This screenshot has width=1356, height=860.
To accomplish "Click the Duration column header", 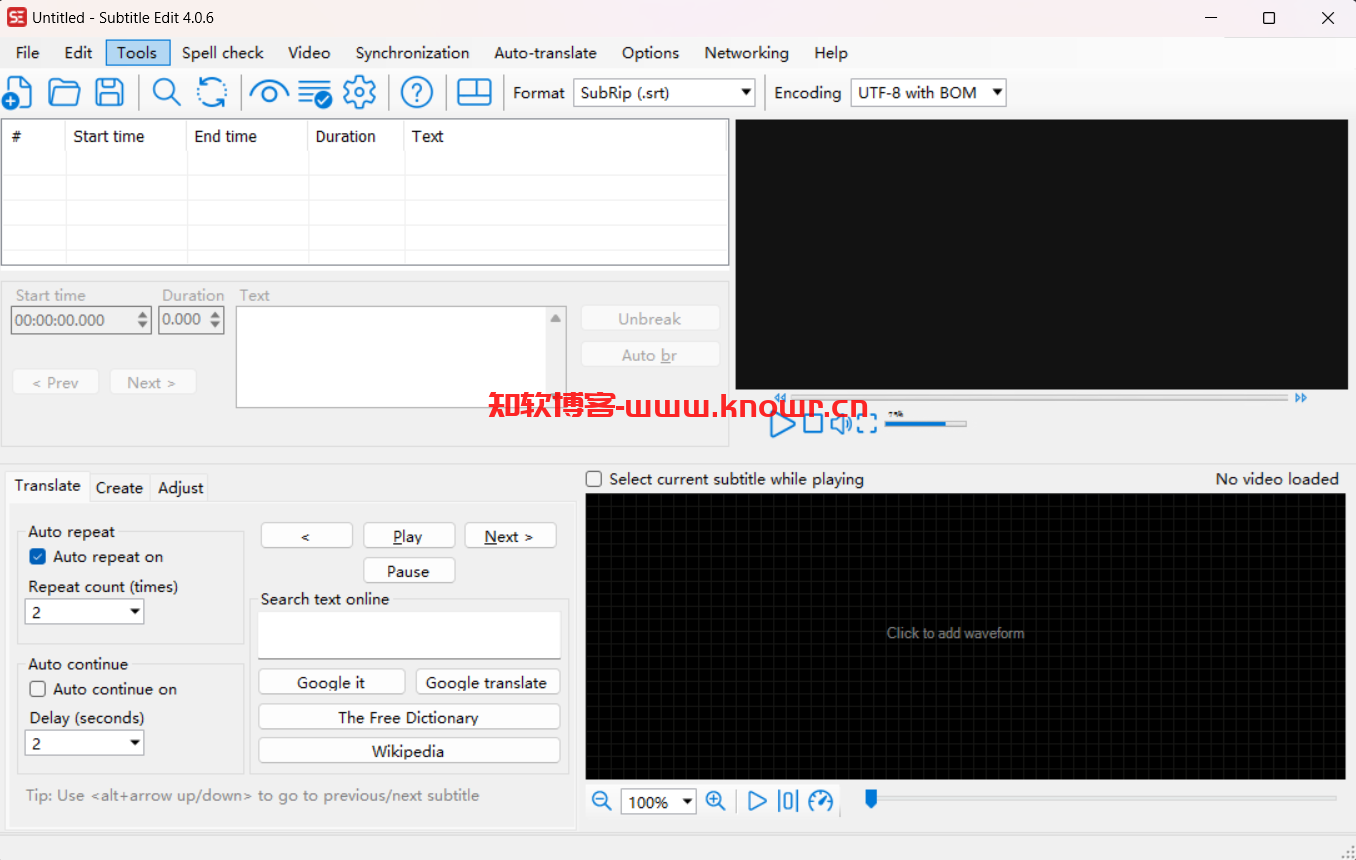I will click(356, 137).
